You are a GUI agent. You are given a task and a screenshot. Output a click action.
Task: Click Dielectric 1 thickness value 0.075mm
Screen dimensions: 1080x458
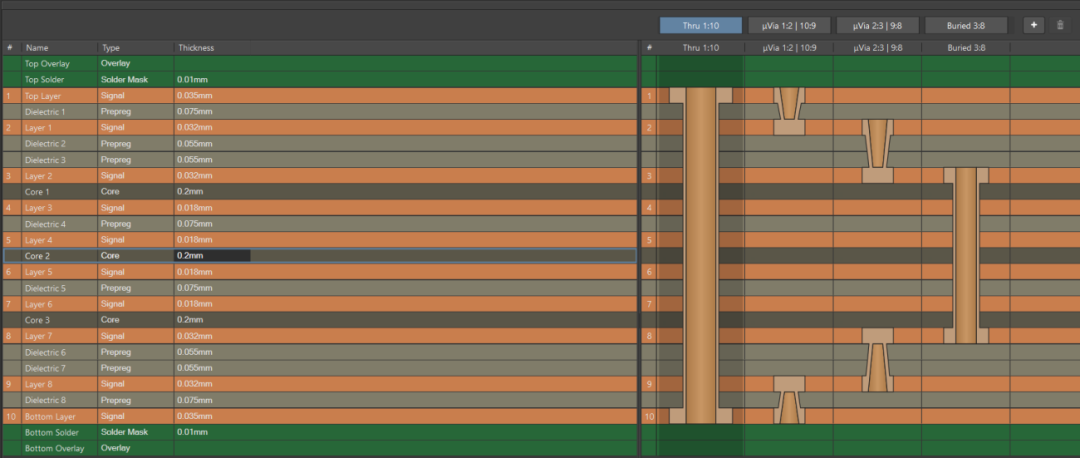[x=195, y=112]
